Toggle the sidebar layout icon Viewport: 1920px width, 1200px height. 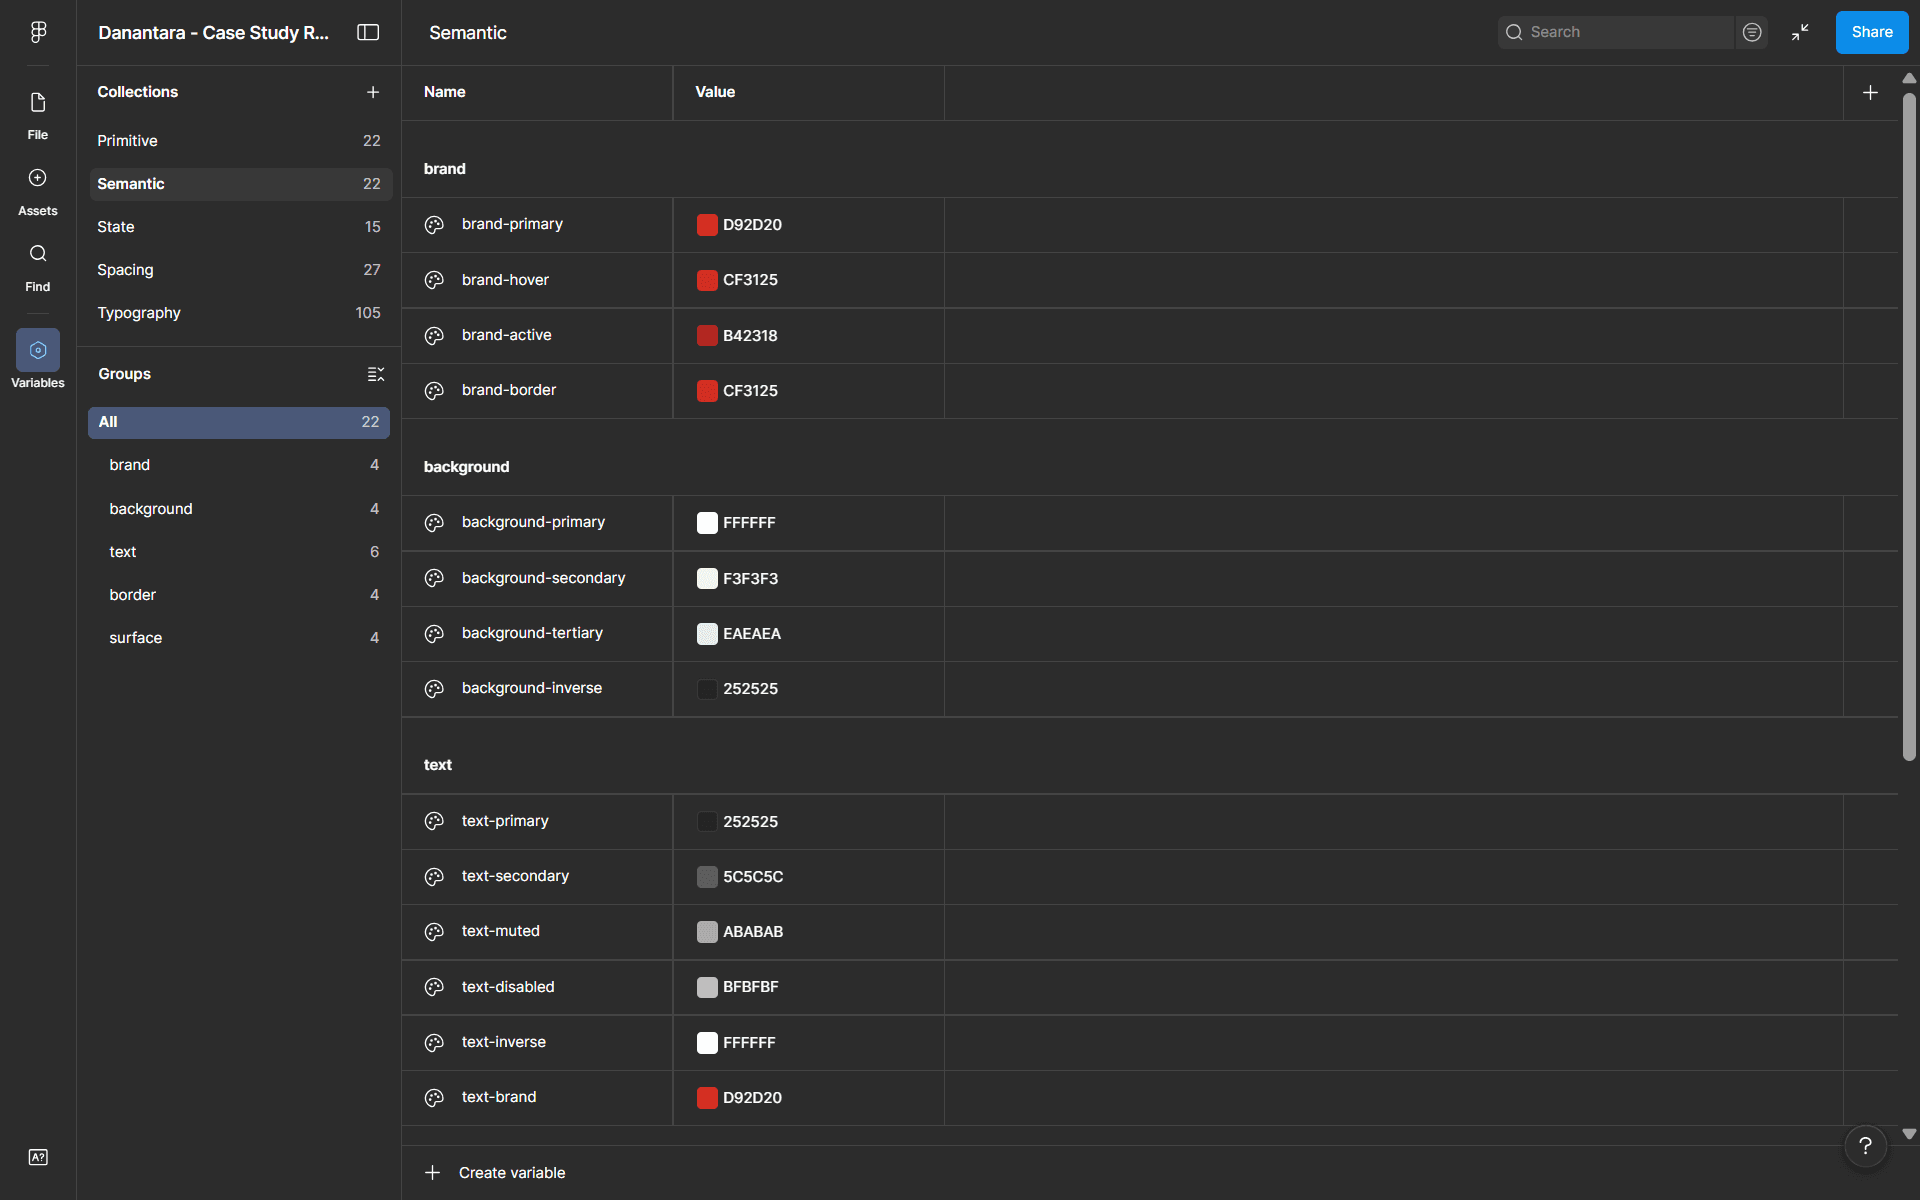click(x=368, y=32)
